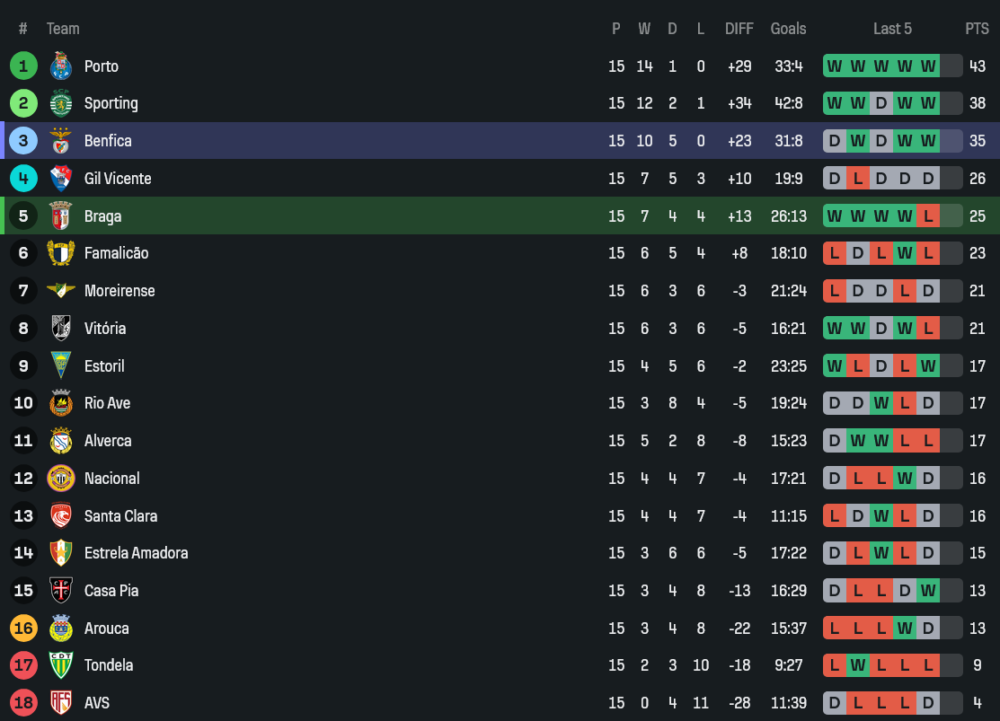The width and height of the screenshot is (1000, 721).
Task: Click the red position 18 badge for AVS
Action: click(23, 703)
